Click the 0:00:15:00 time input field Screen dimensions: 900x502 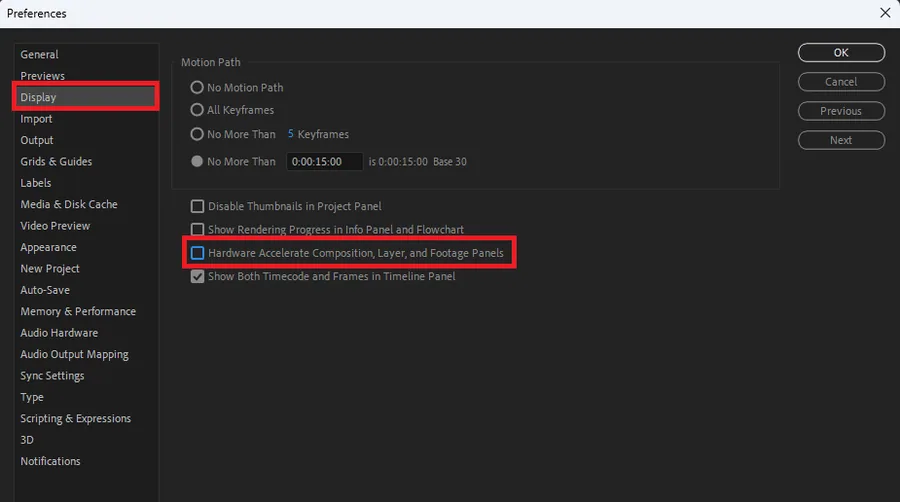point(324,162)
